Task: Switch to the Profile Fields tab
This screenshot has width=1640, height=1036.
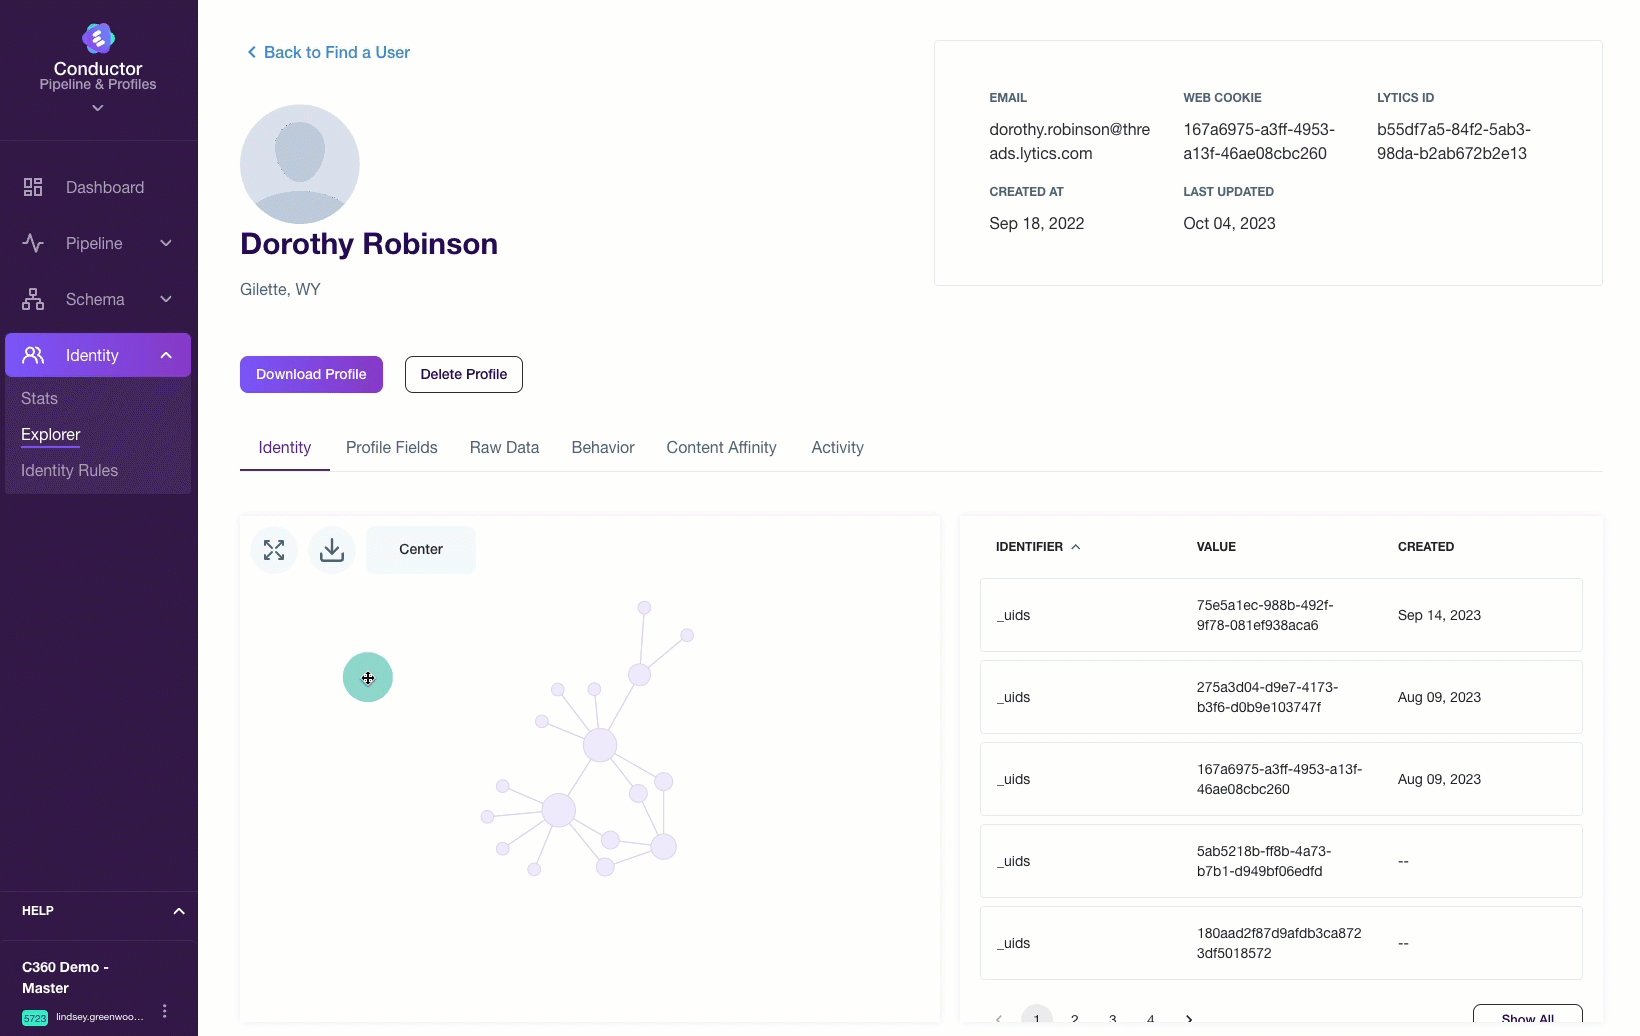Action: 392,448
